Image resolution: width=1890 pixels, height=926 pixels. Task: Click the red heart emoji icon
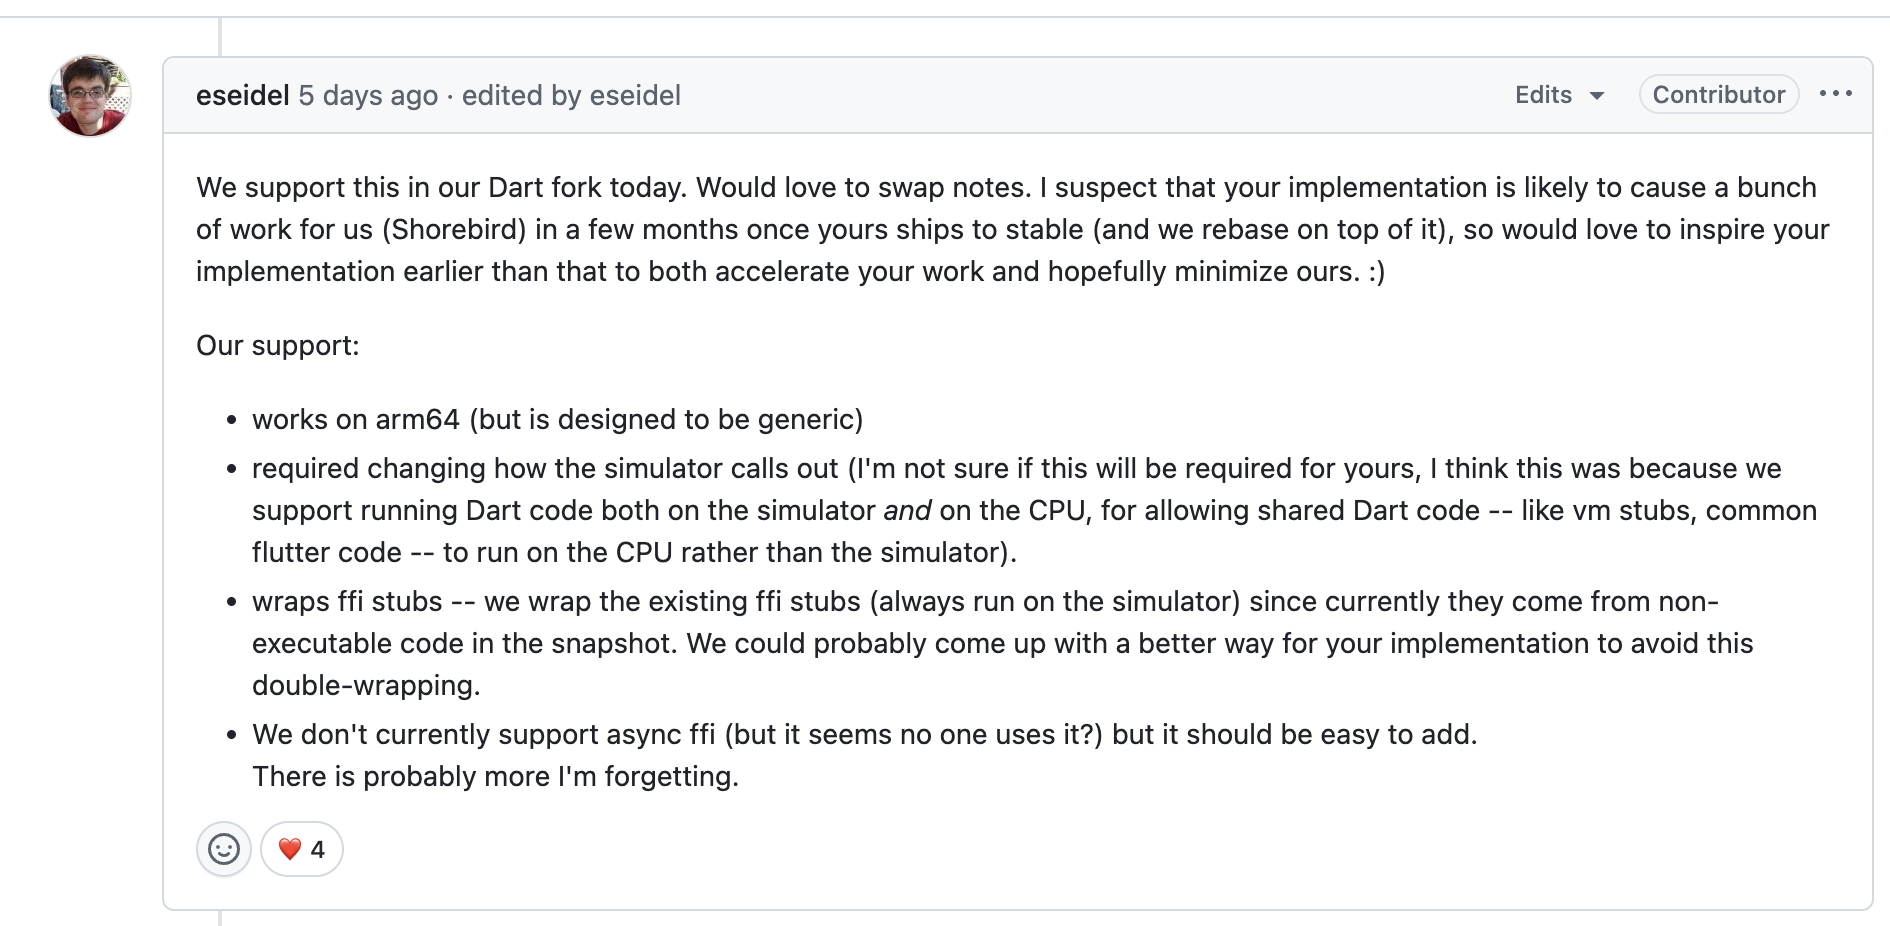pos(290,849)
